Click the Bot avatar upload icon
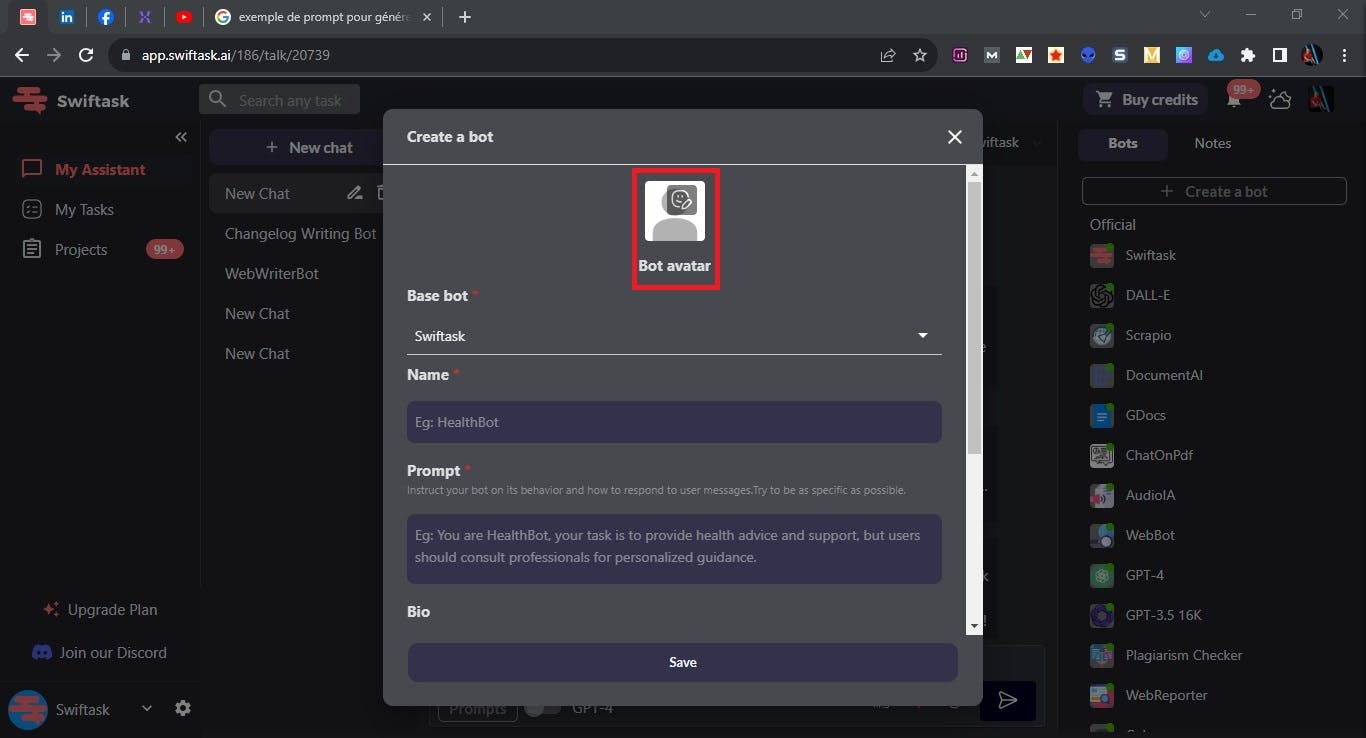Screen dimensions: 1366x738 click(675, 210)
